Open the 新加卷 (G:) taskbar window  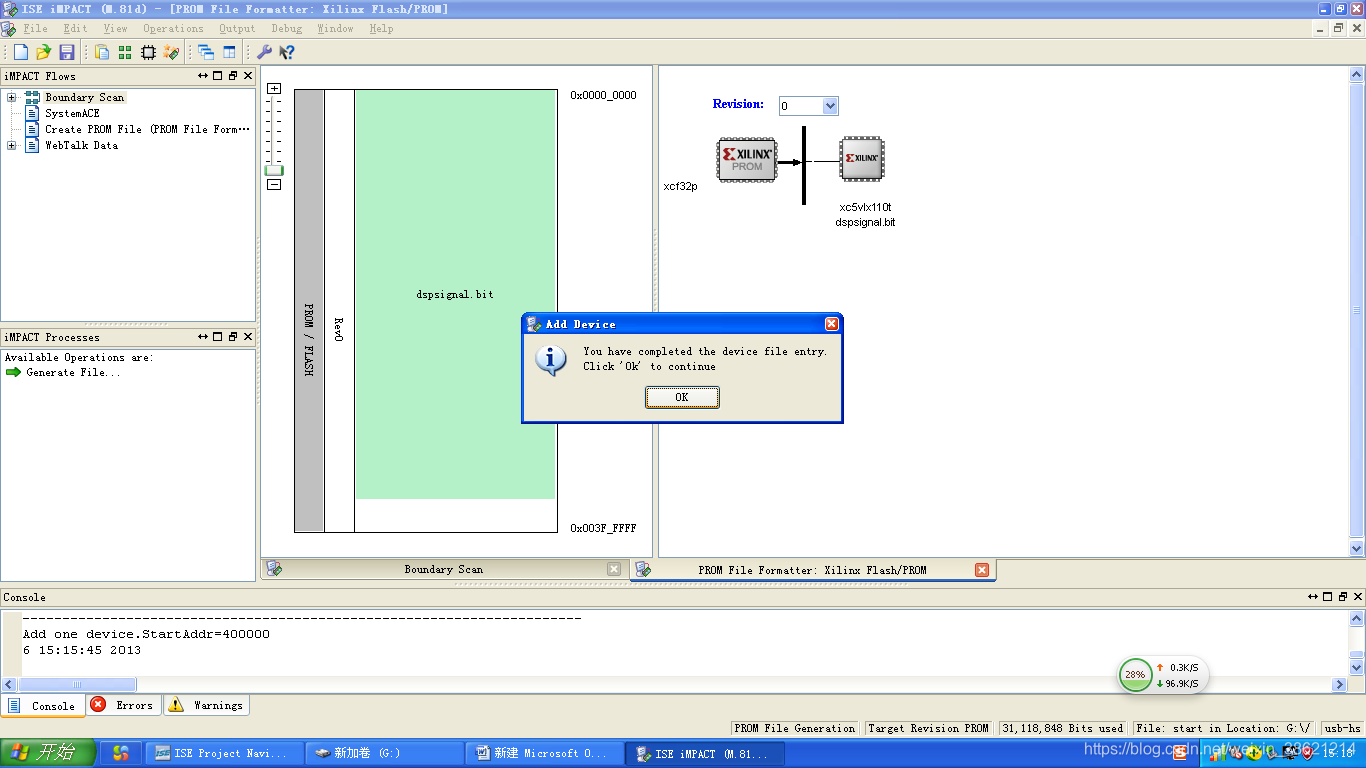coord(385,753)
